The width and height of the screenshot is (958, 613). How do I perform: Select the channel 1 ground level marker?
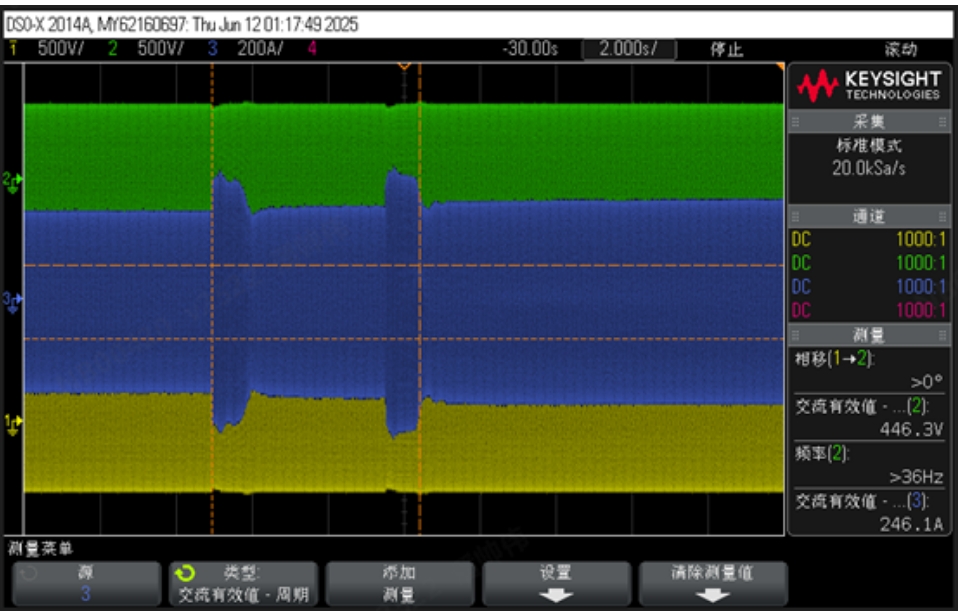click(12, 424)
